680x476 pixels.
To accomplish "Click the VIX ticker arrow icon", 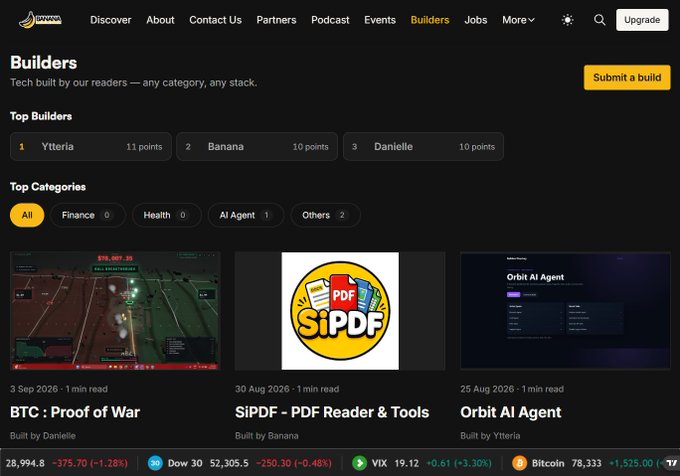I will (359, 463).
